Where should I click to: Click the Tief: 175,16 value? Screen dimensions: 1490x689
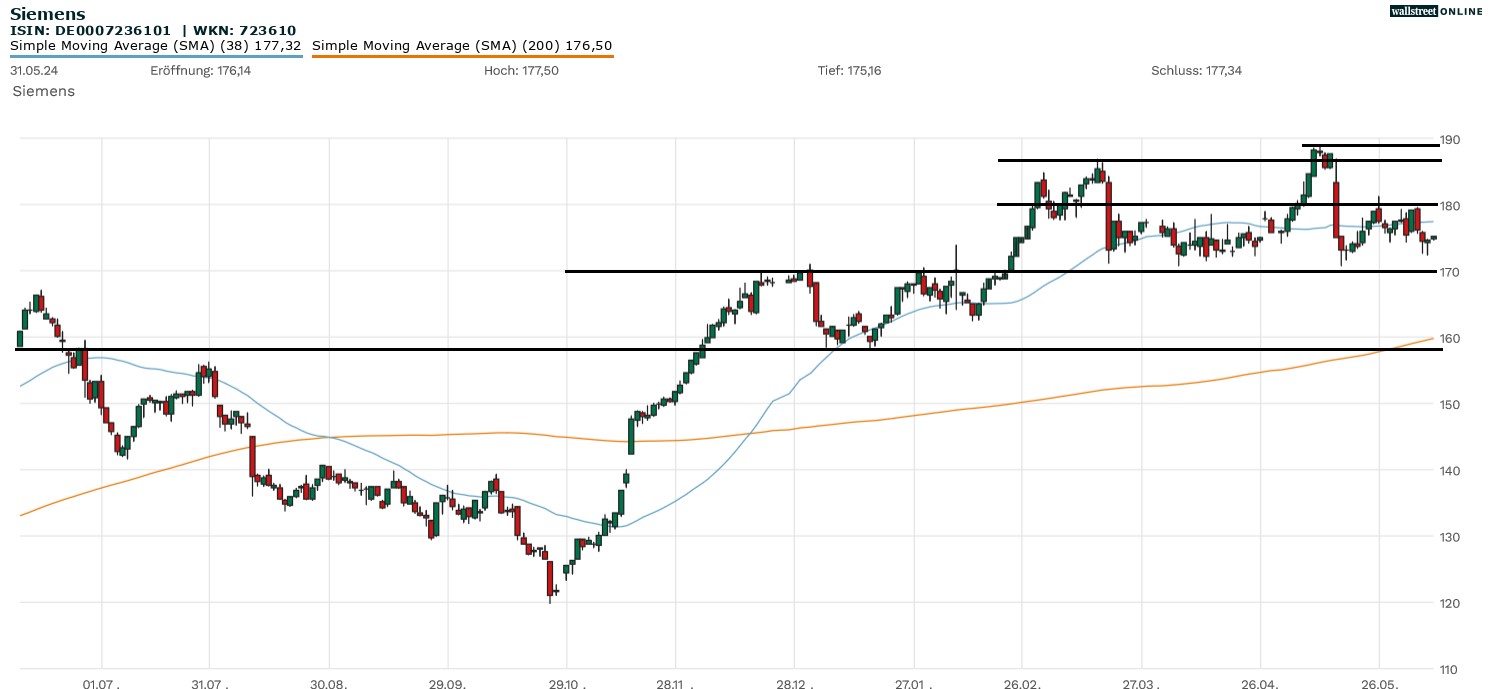click(x=849, y=71)
